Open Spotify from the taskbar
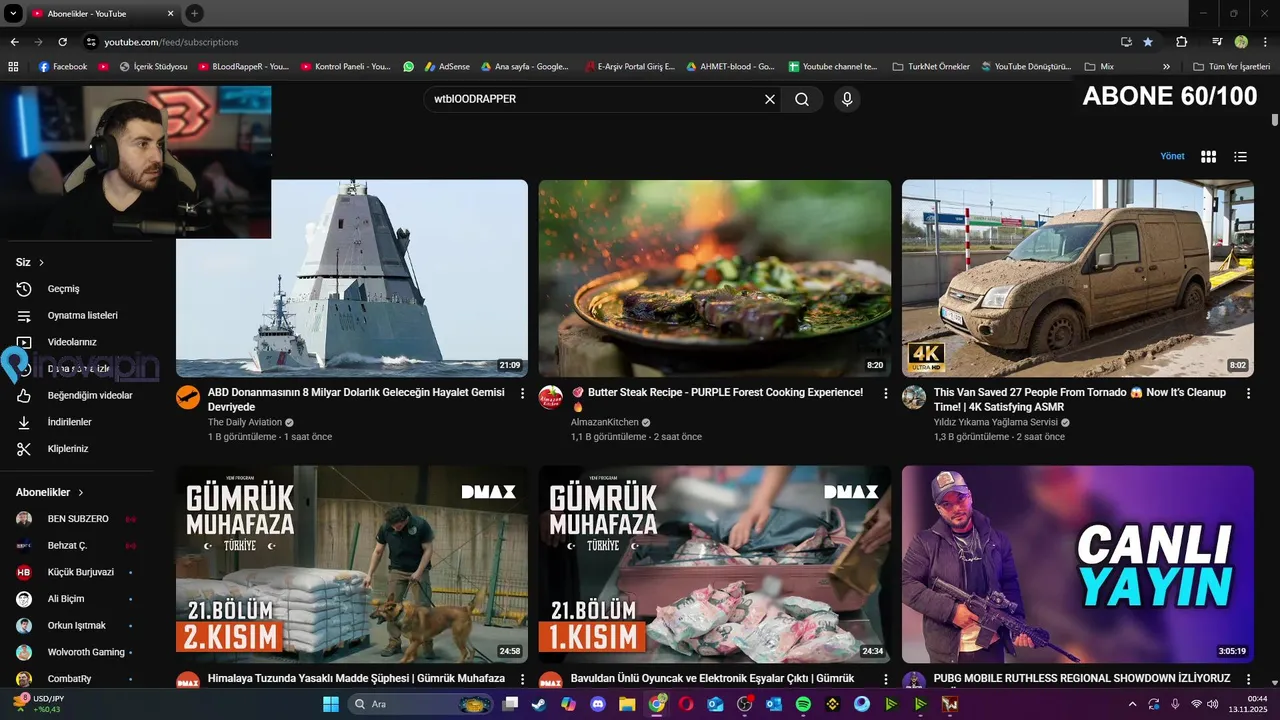 (803, 704)
